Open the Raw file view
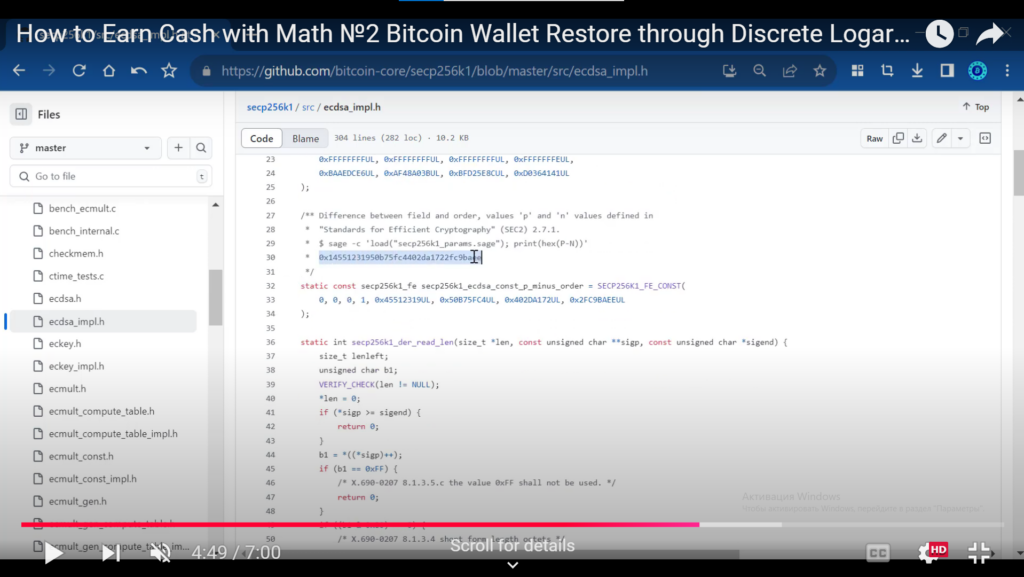 874,138
